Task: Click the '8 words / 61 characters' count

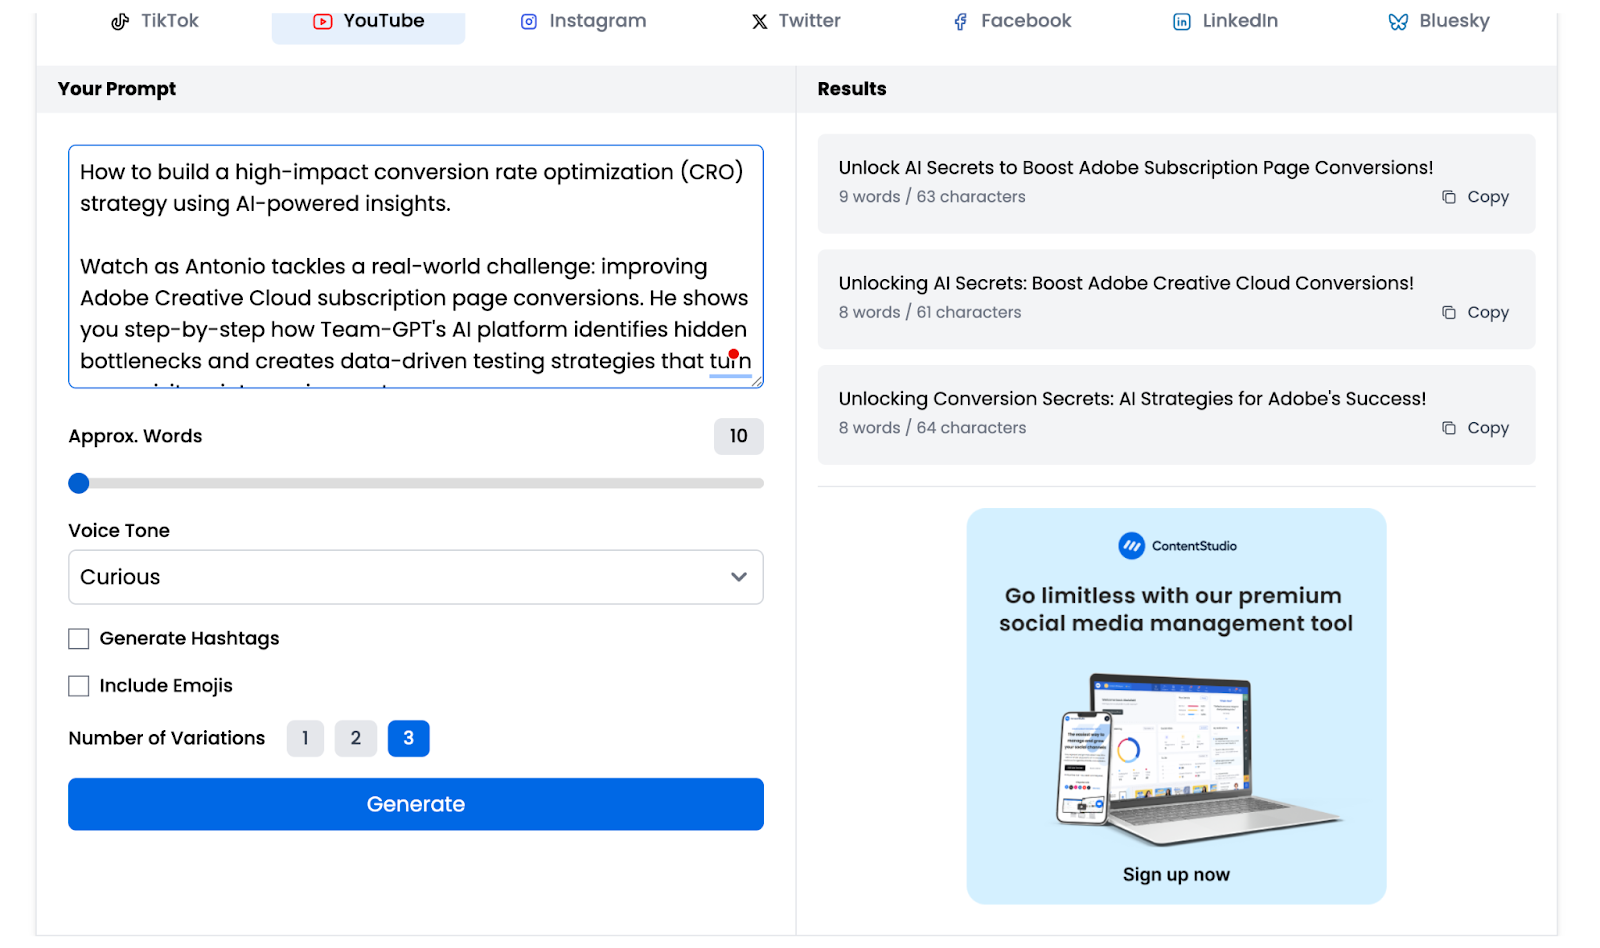Action: (930, 312)
